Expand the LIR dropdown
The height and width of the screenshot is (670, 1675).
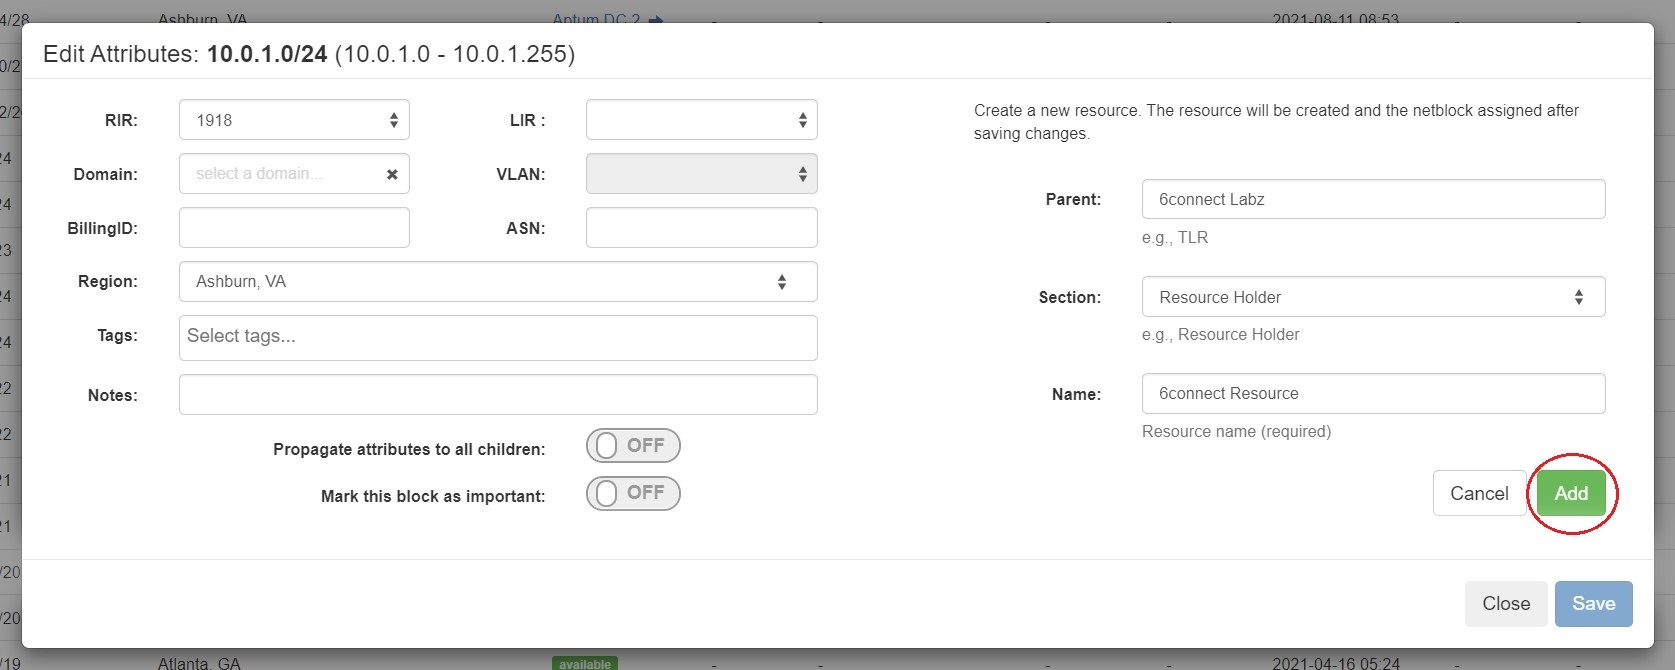(701, 120)
